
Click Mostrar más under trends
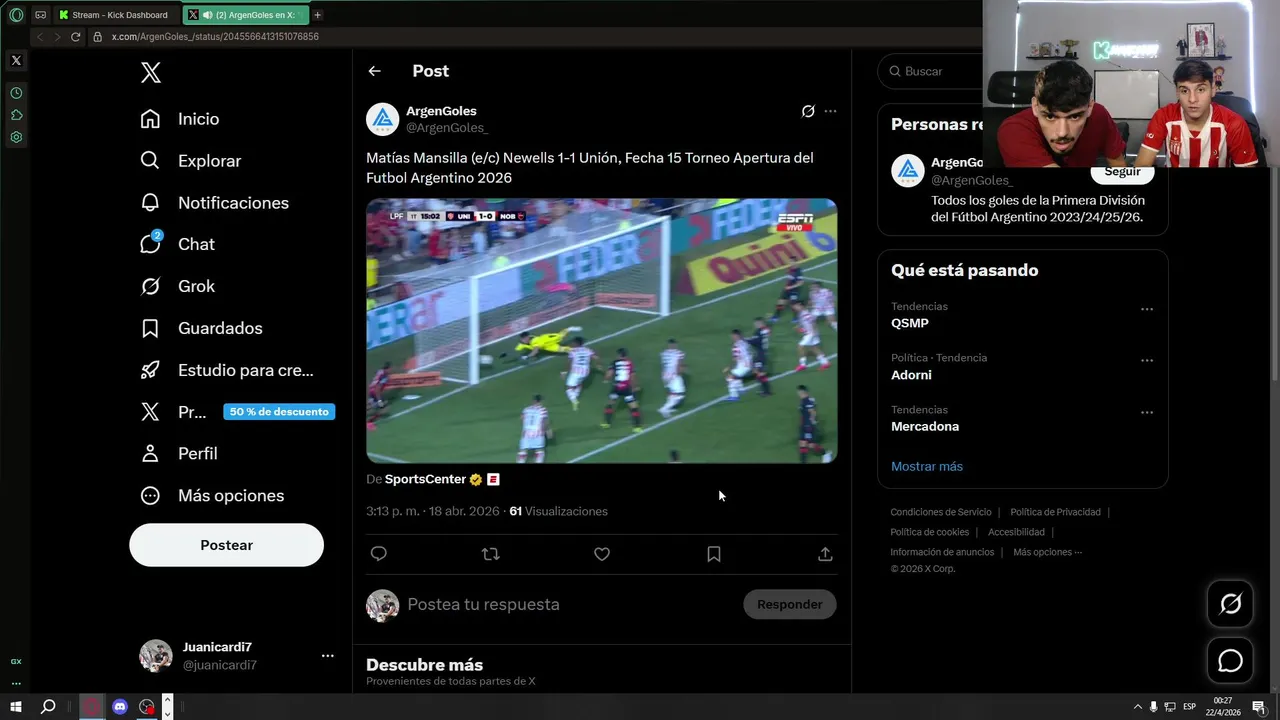point(927,466)
